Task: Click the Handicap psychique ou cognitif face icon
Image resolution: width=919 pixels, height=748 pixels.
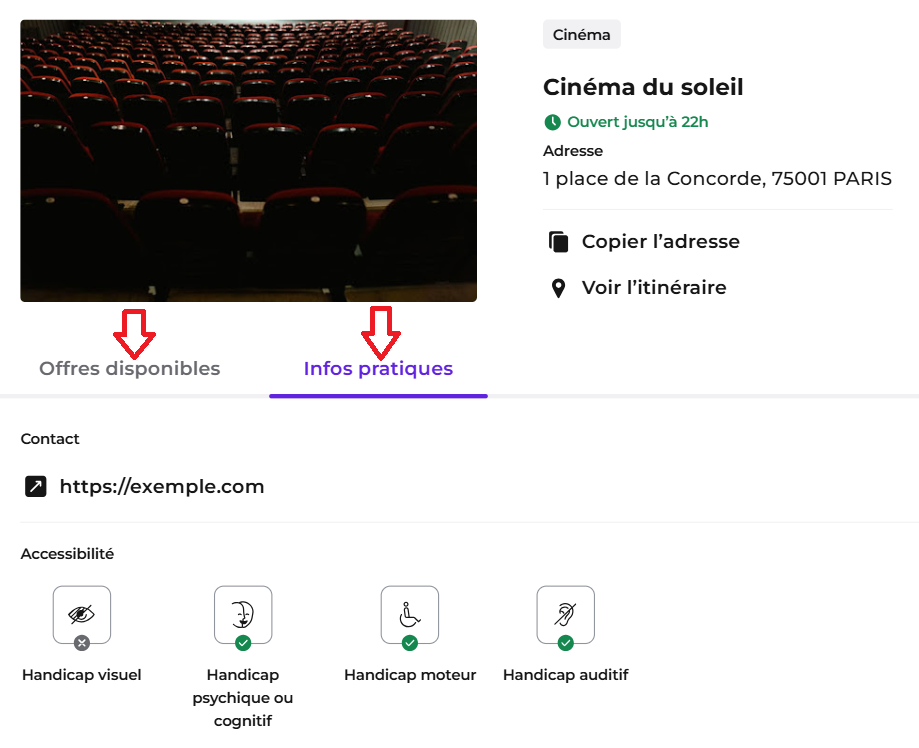Action: pos(243,614)
